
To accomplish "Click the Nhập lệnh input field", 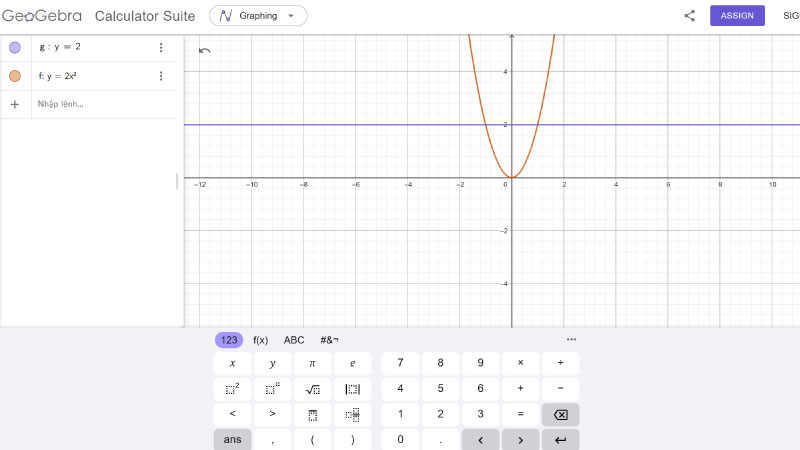I will tap(100, 104).
